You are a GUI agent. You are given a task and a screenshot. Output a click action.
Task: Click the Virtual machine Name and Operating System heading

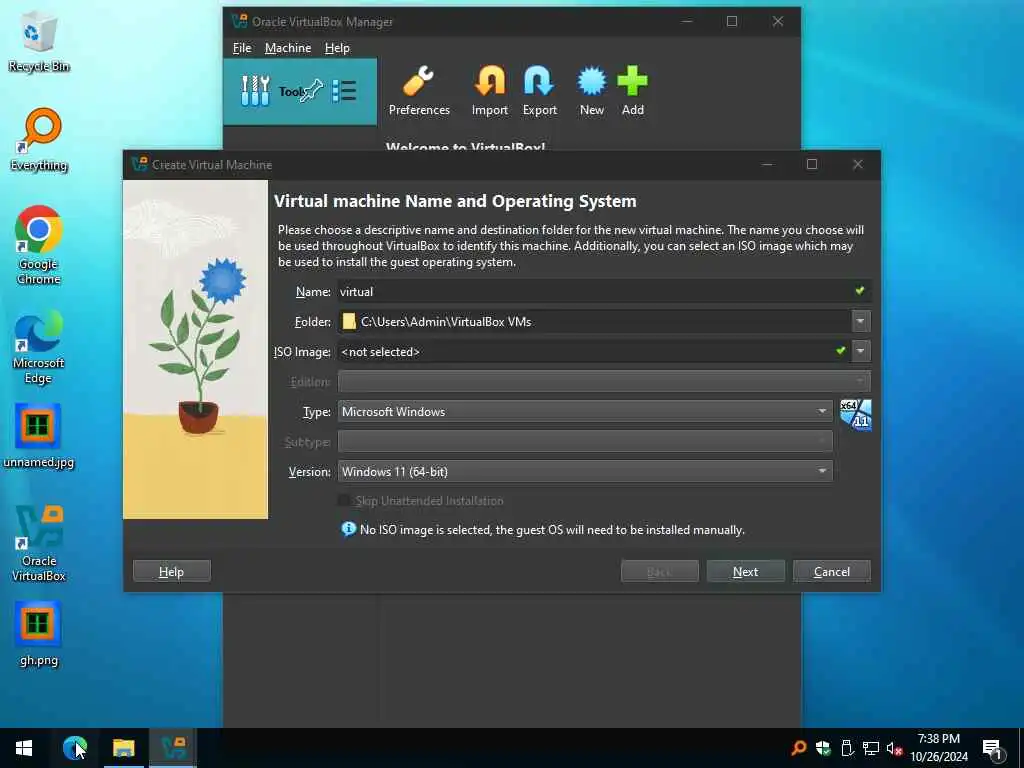pos(455,201)
